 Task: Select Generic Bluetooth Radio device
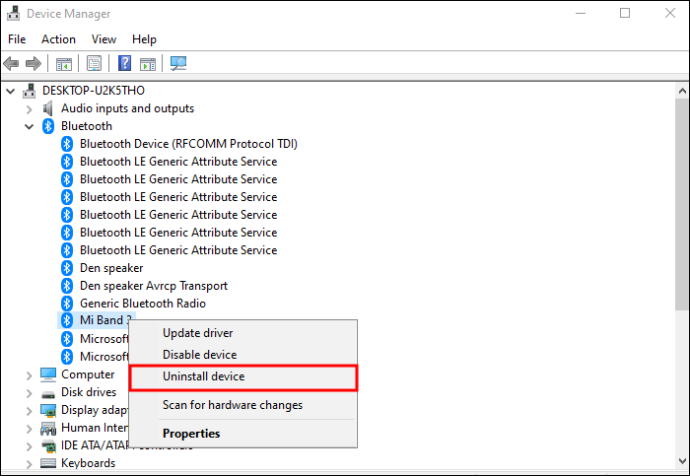coord(143,304)
